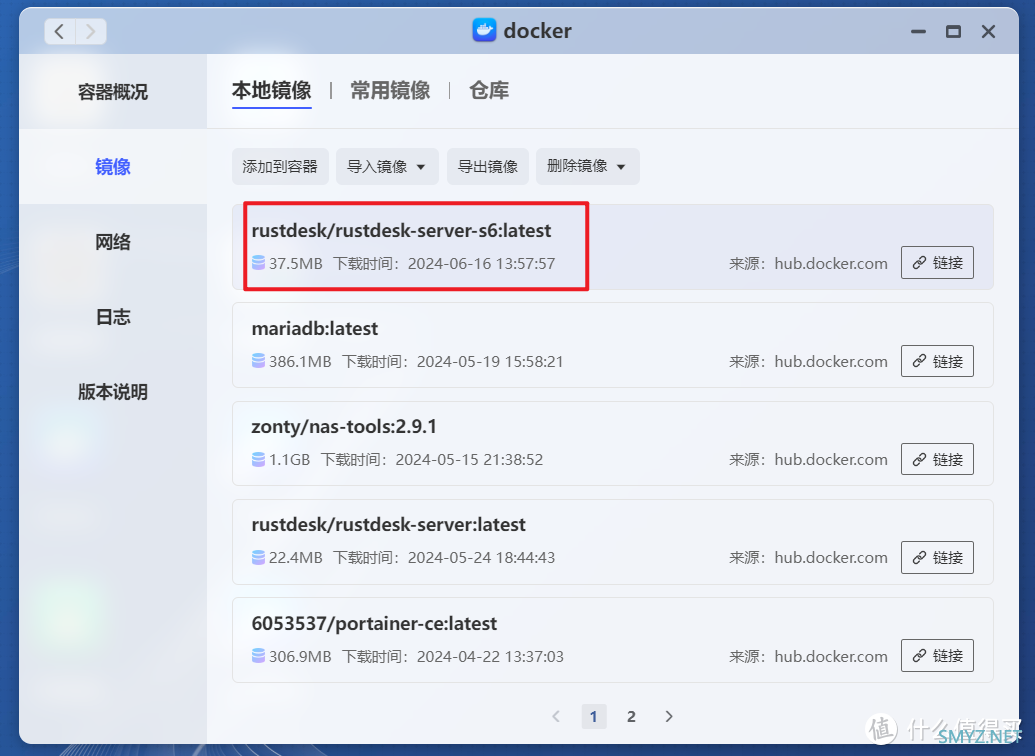
Task: Click the 306.9MB size value
Action: click(300, 656)
